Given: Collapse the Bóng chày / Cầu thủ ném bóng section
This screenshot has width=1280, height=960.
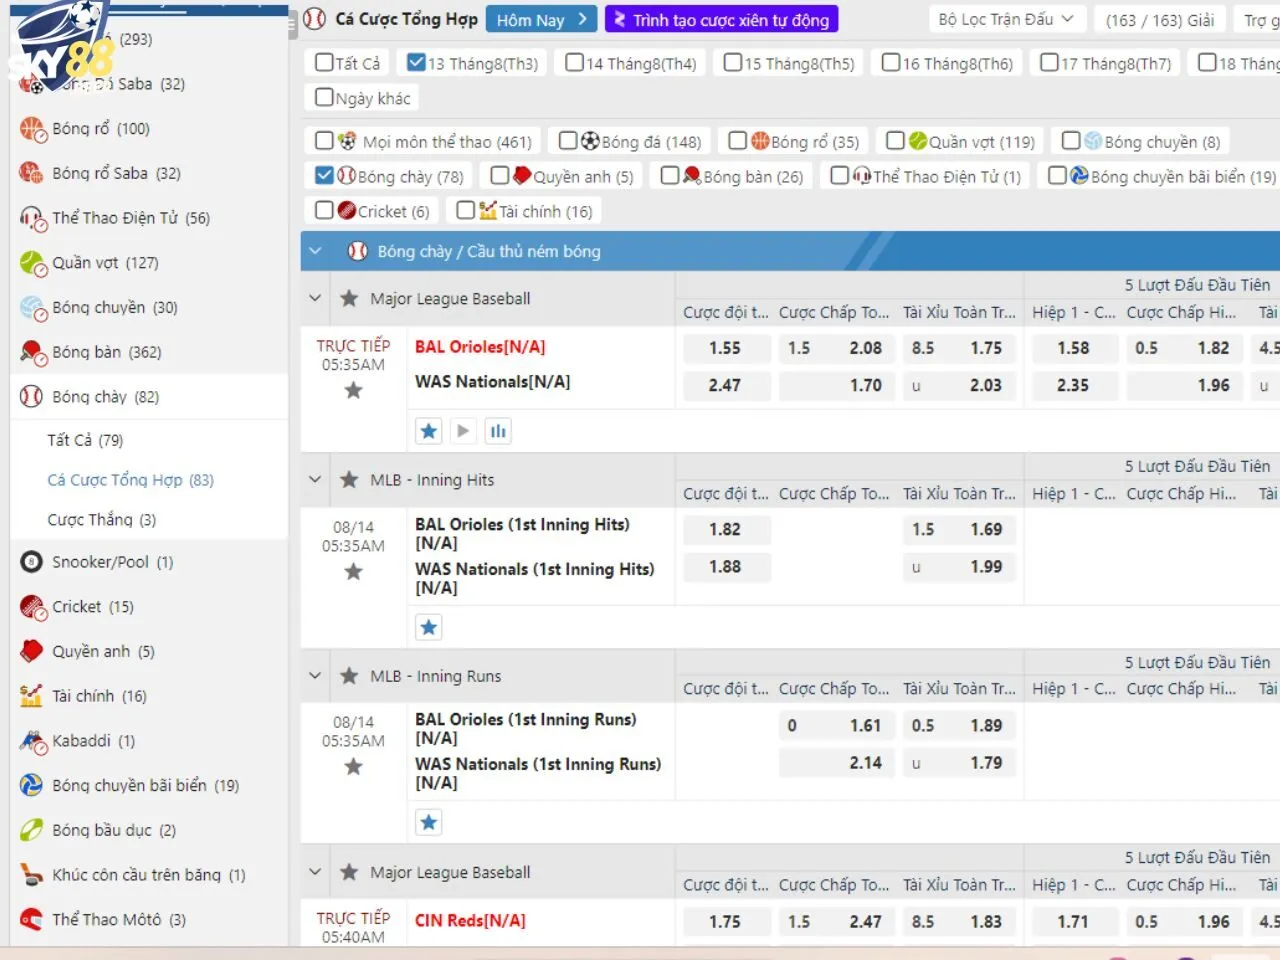Looking at the screenshot, I should tap(316, 251).
